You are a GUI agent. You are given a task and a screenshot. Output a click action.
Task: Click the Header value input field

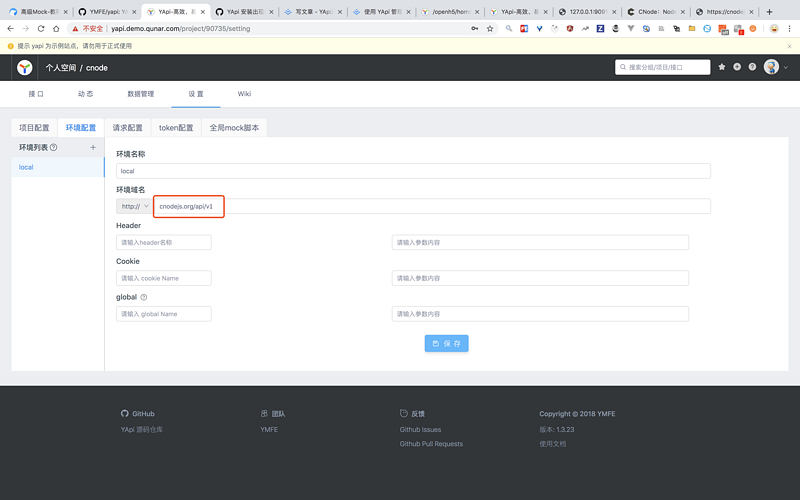tap(540, 242)
